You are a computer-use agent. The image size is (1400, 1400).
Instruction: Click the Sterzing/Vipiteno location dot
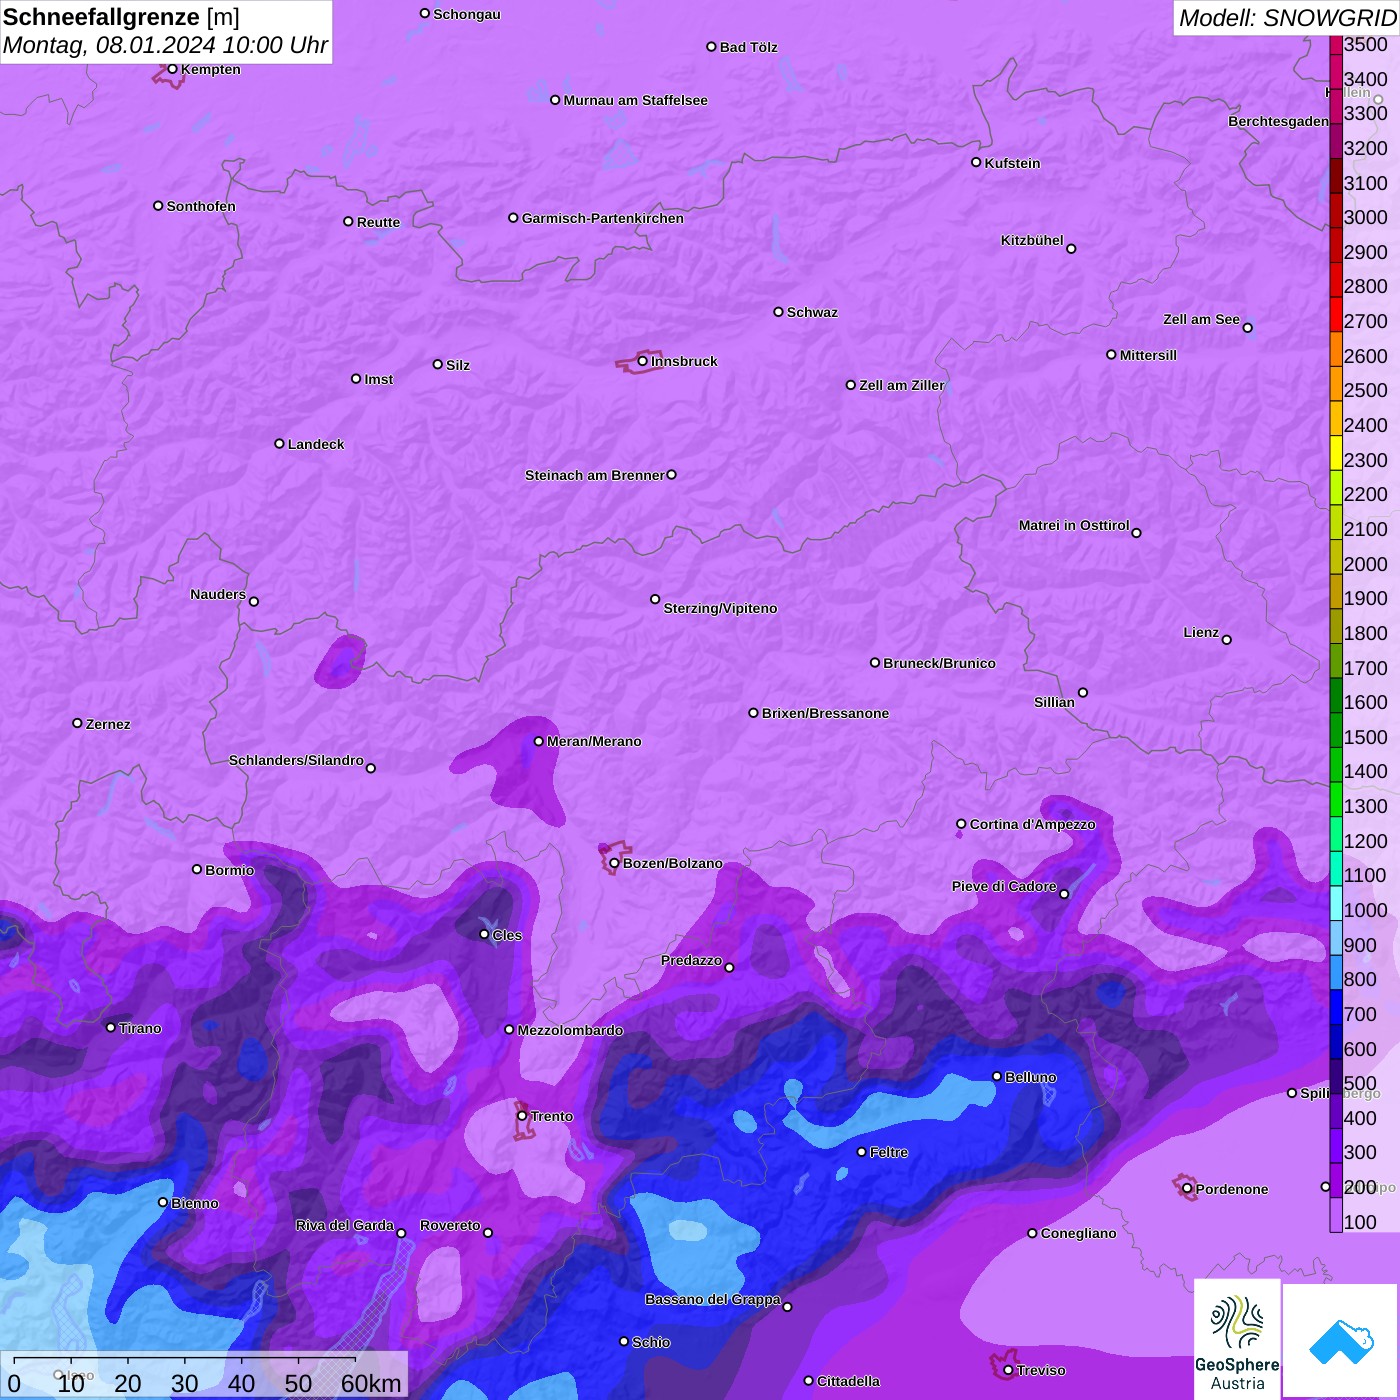click(x=655, y=599)
